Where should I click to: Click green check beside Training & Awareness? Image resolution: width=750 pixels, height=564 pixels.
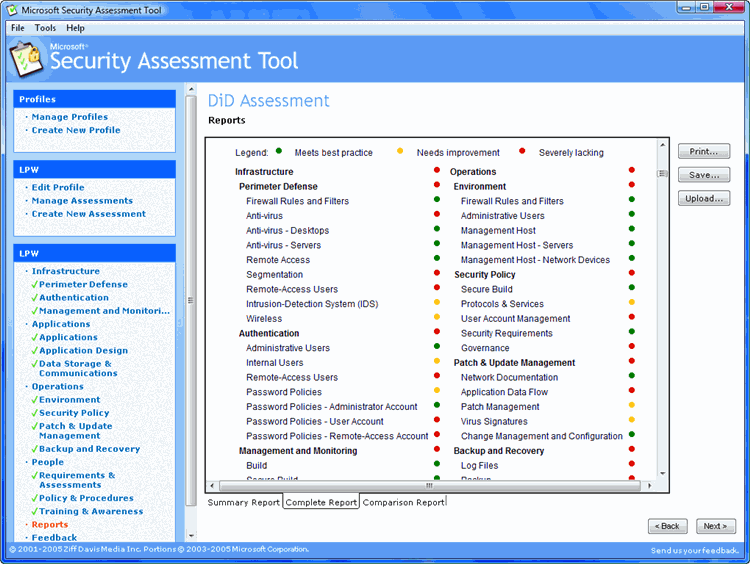(34, 511)
